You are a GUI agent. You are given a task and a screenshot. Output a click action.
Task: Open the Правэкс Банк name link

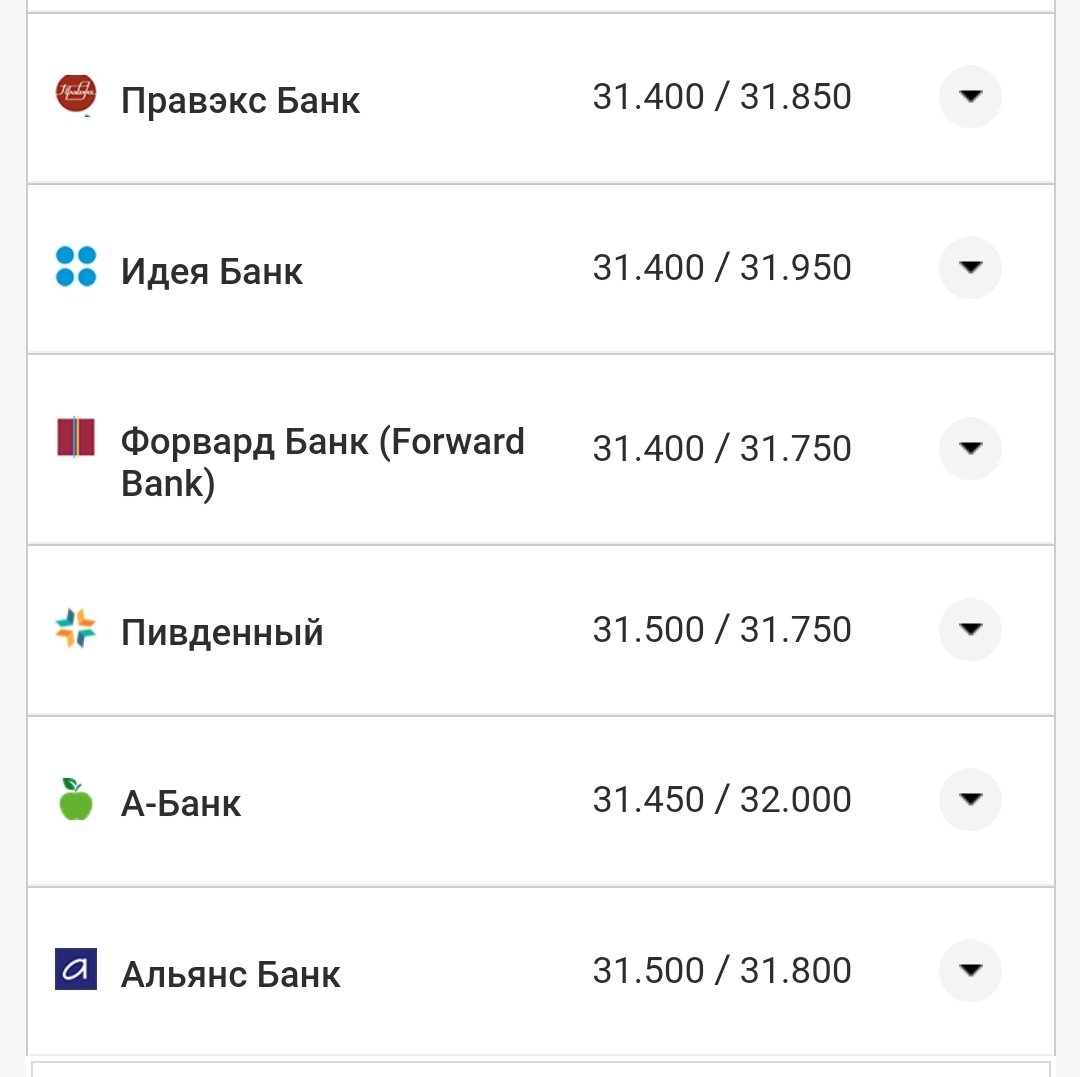click(240, 101)
